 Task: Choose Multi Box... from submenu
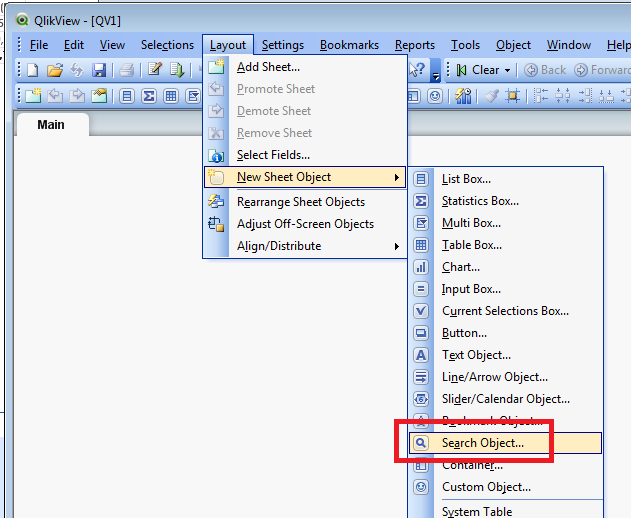[505, 223]
